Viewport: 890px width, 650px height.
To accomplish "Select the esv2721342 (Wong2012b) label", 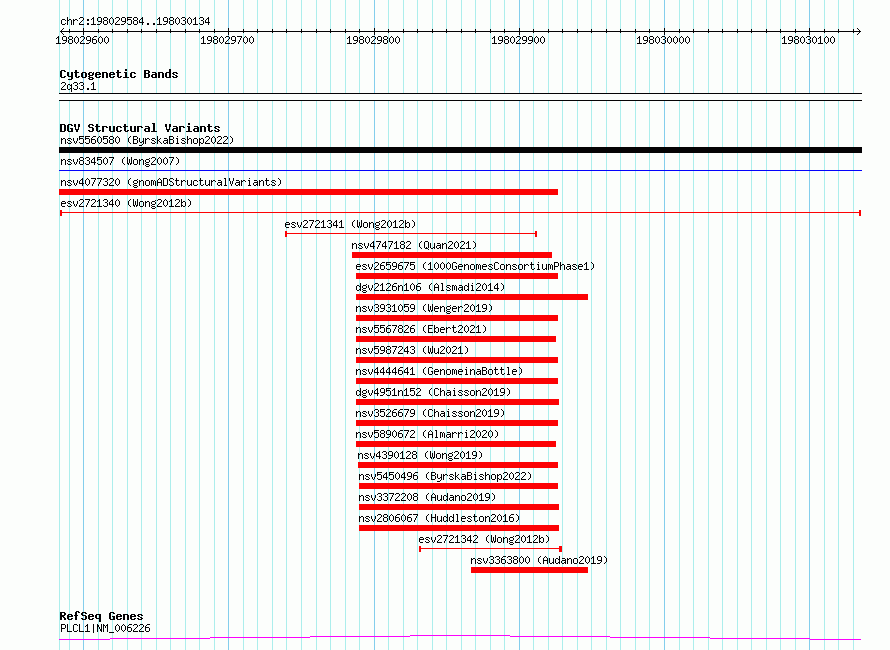I will [484, 539].
